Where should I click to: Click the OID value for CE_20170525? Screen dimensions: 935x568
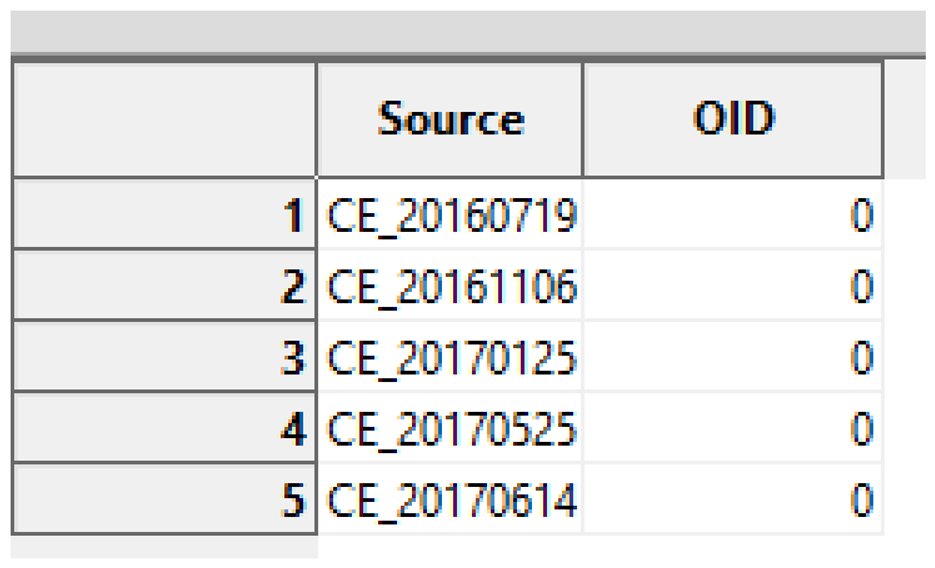tap(733, 429)
